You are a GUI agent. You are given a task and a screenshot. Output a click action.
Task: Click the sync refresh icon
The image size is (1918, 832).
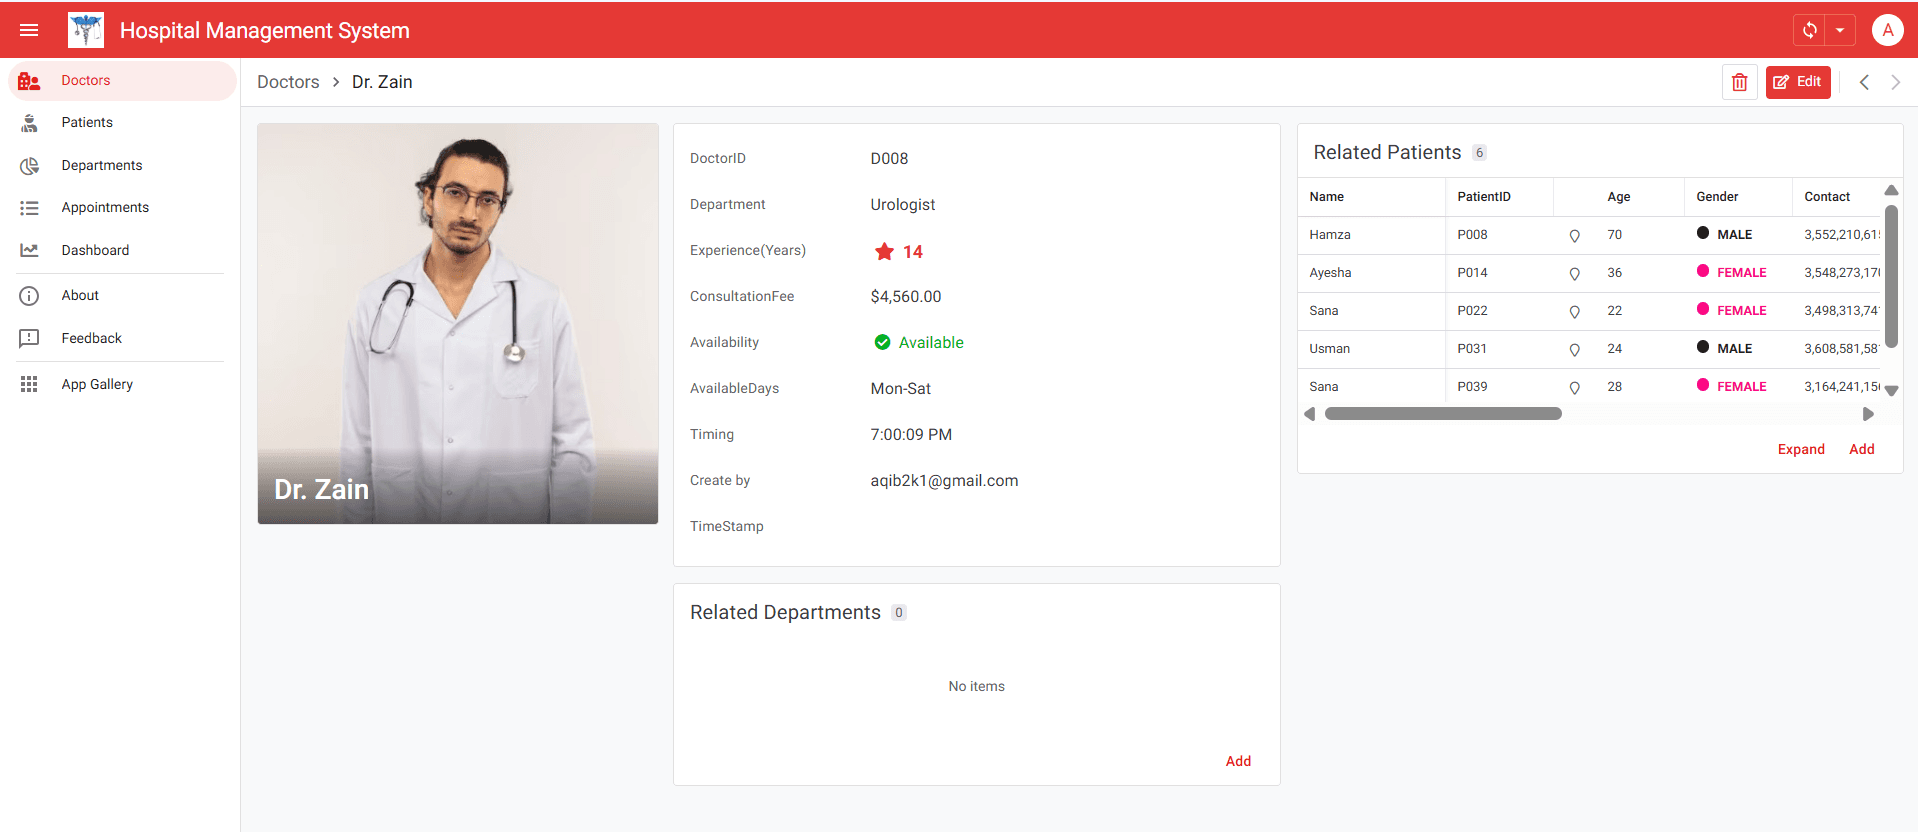point(1809,30)
